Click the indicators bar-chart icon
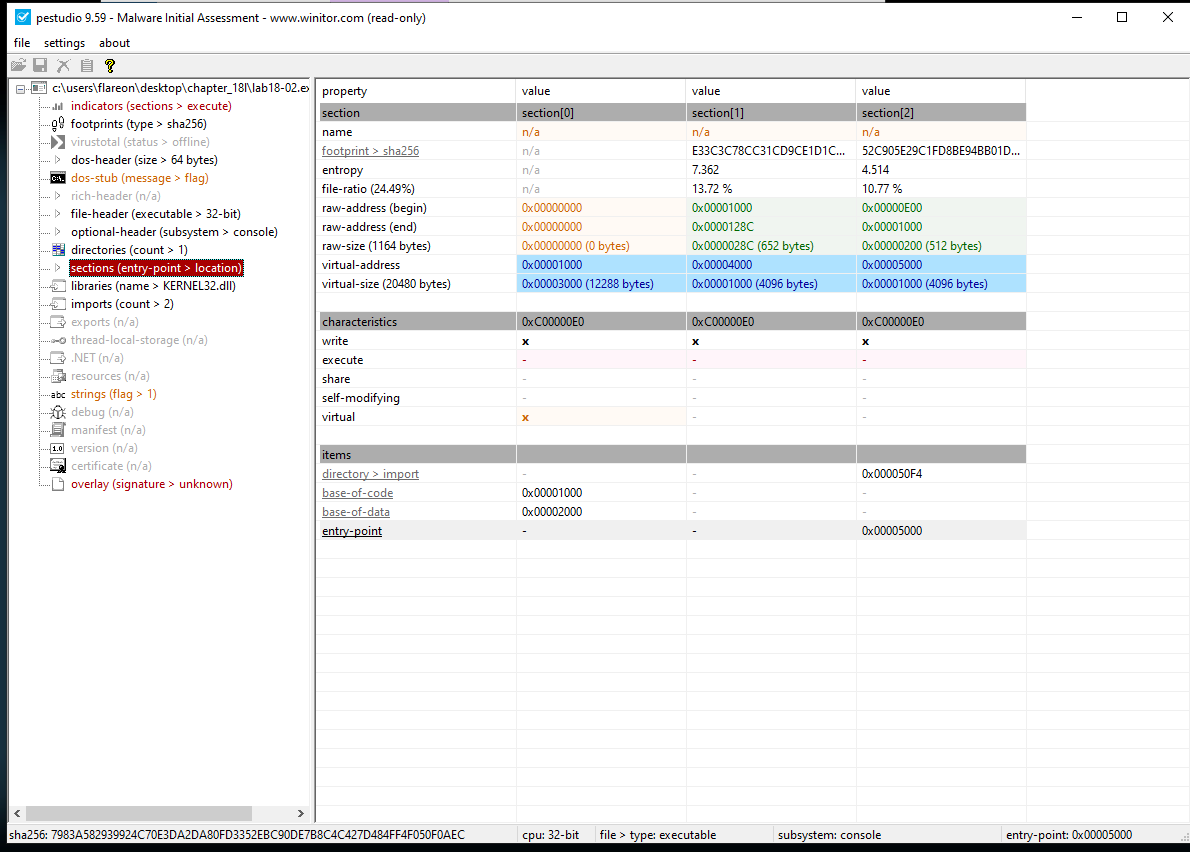 (58, 106)
